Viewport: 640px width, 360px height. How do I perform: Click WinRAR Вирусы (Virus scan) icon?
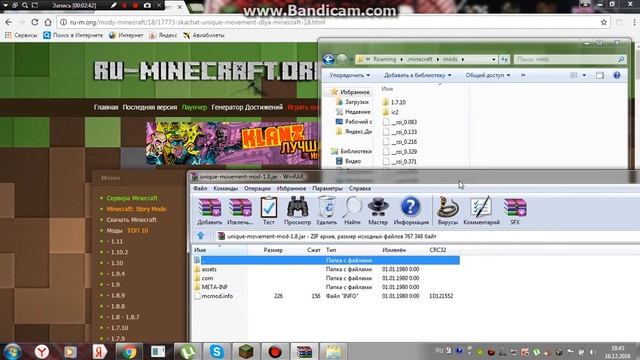tap(448, 211)
